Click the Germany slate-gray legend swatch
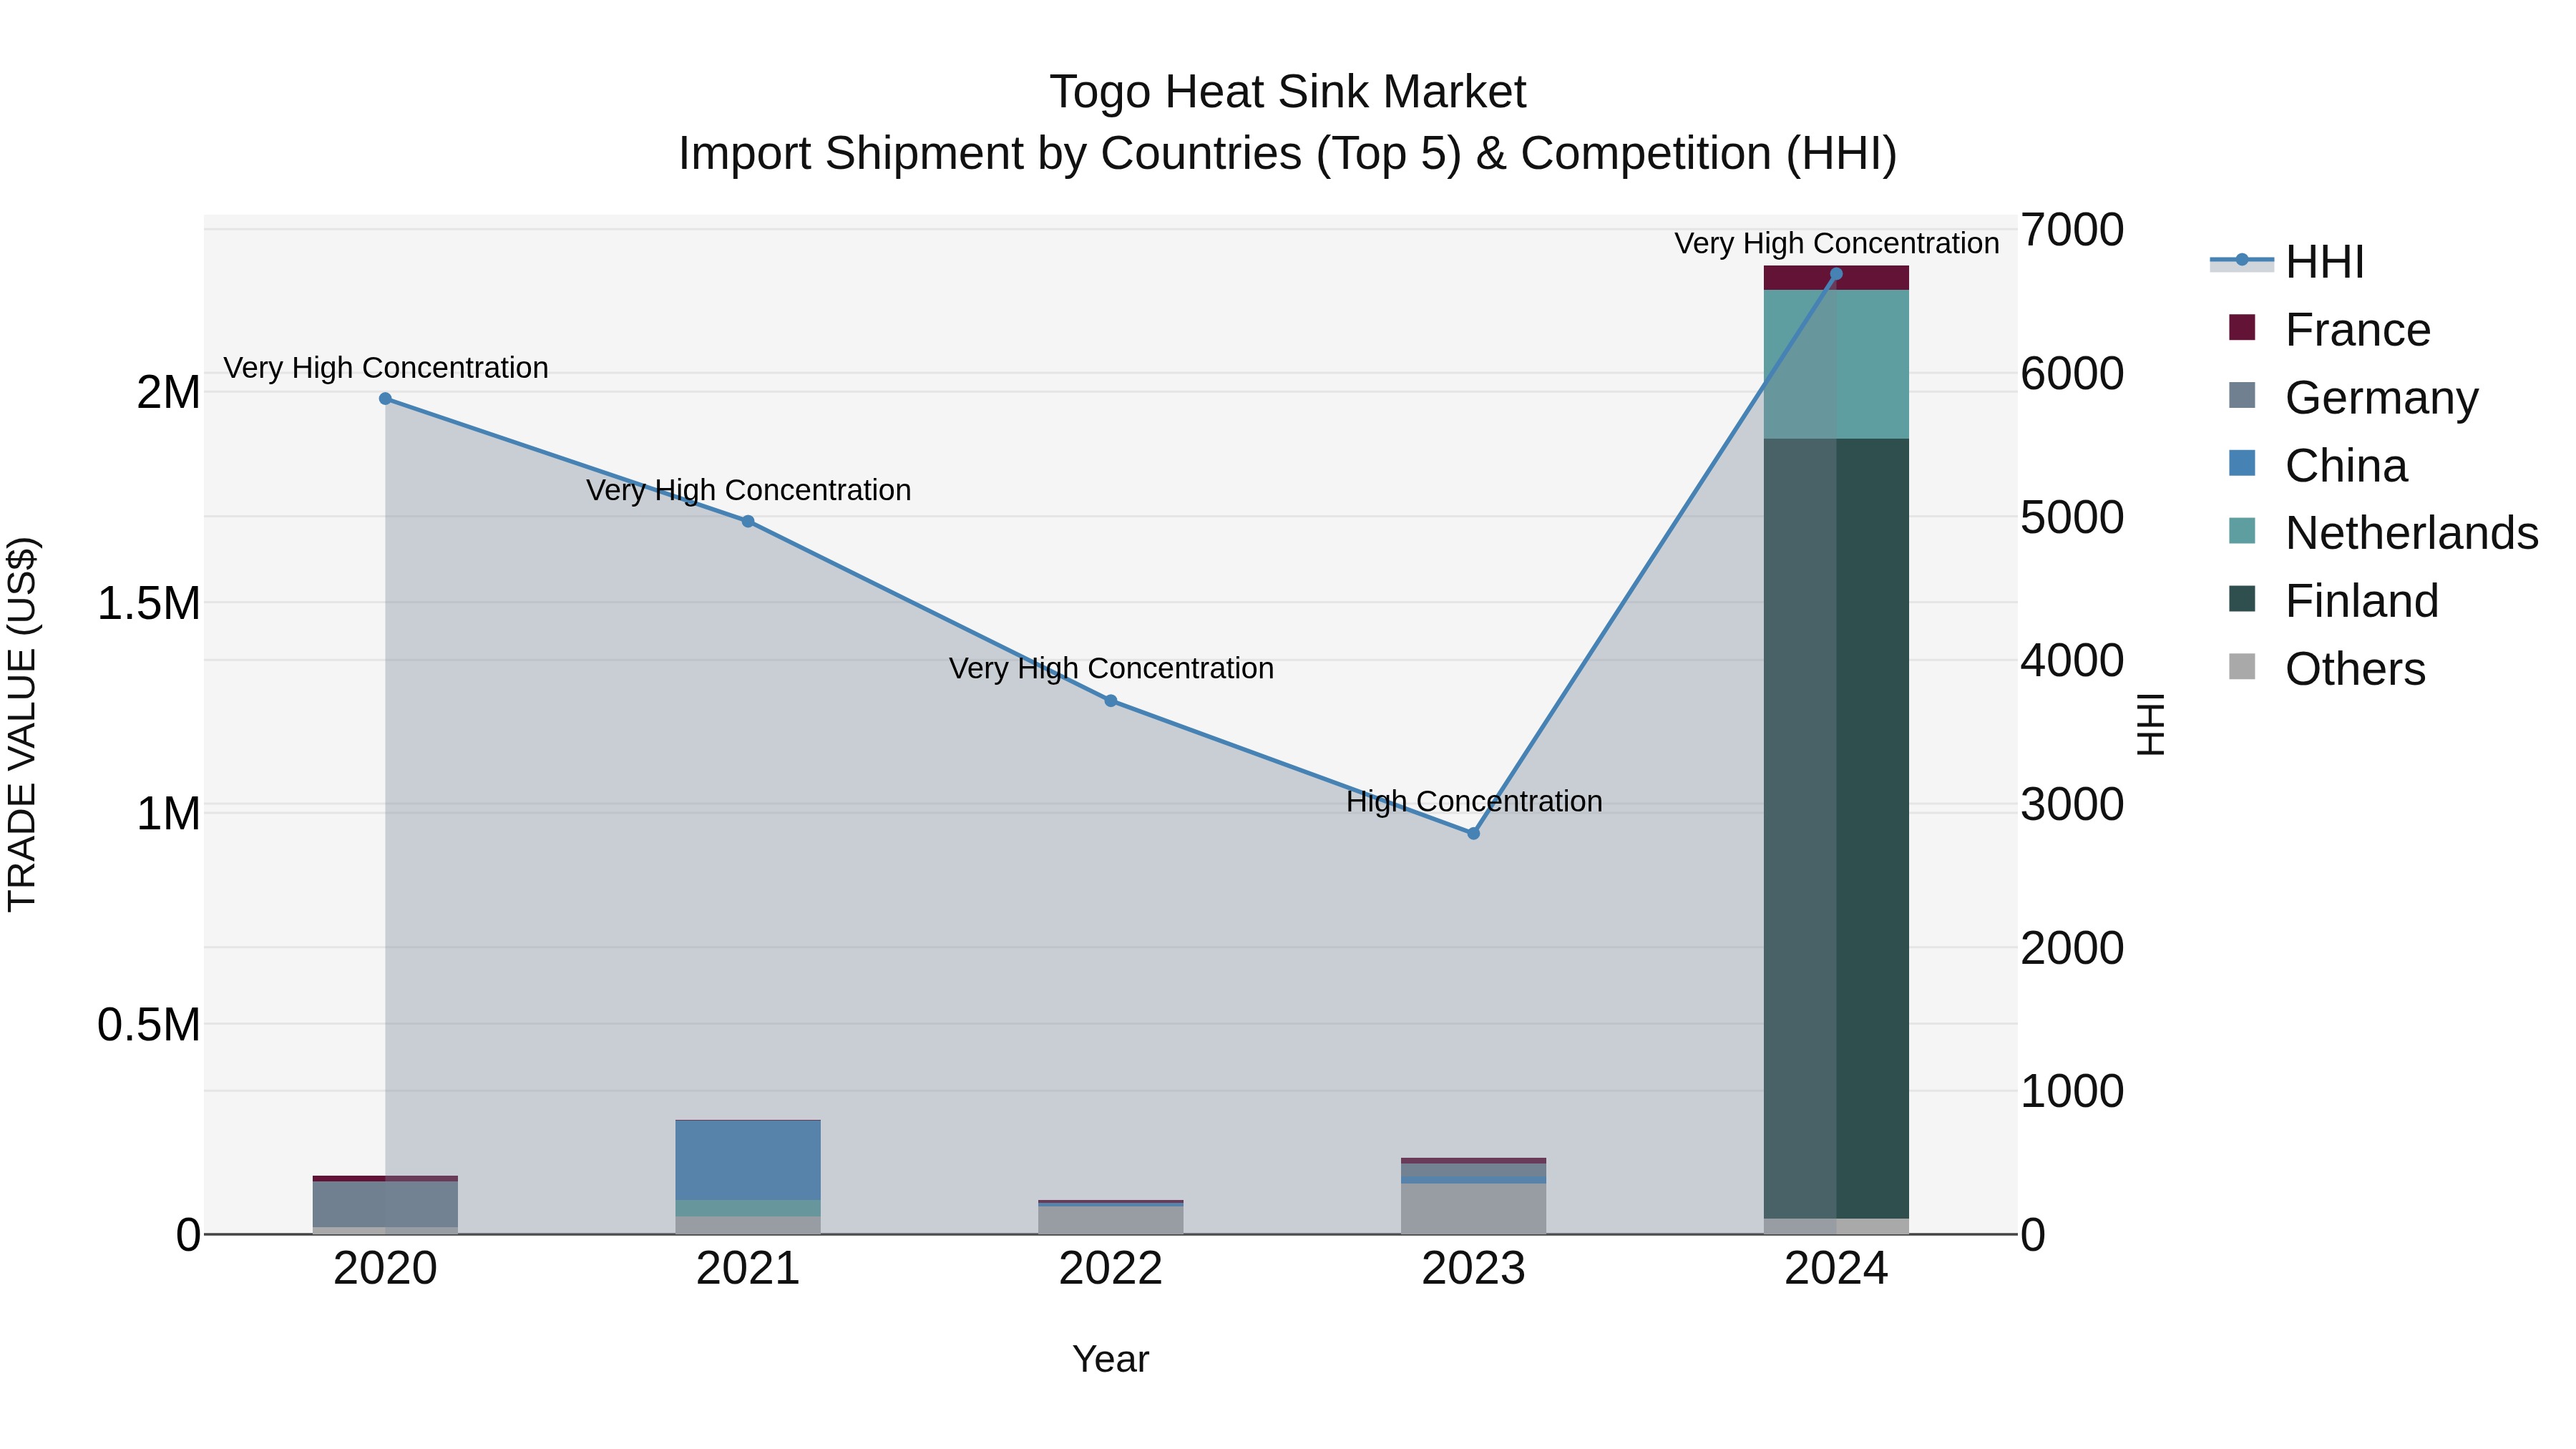2576x1449 pixels. click(2242, 395)
